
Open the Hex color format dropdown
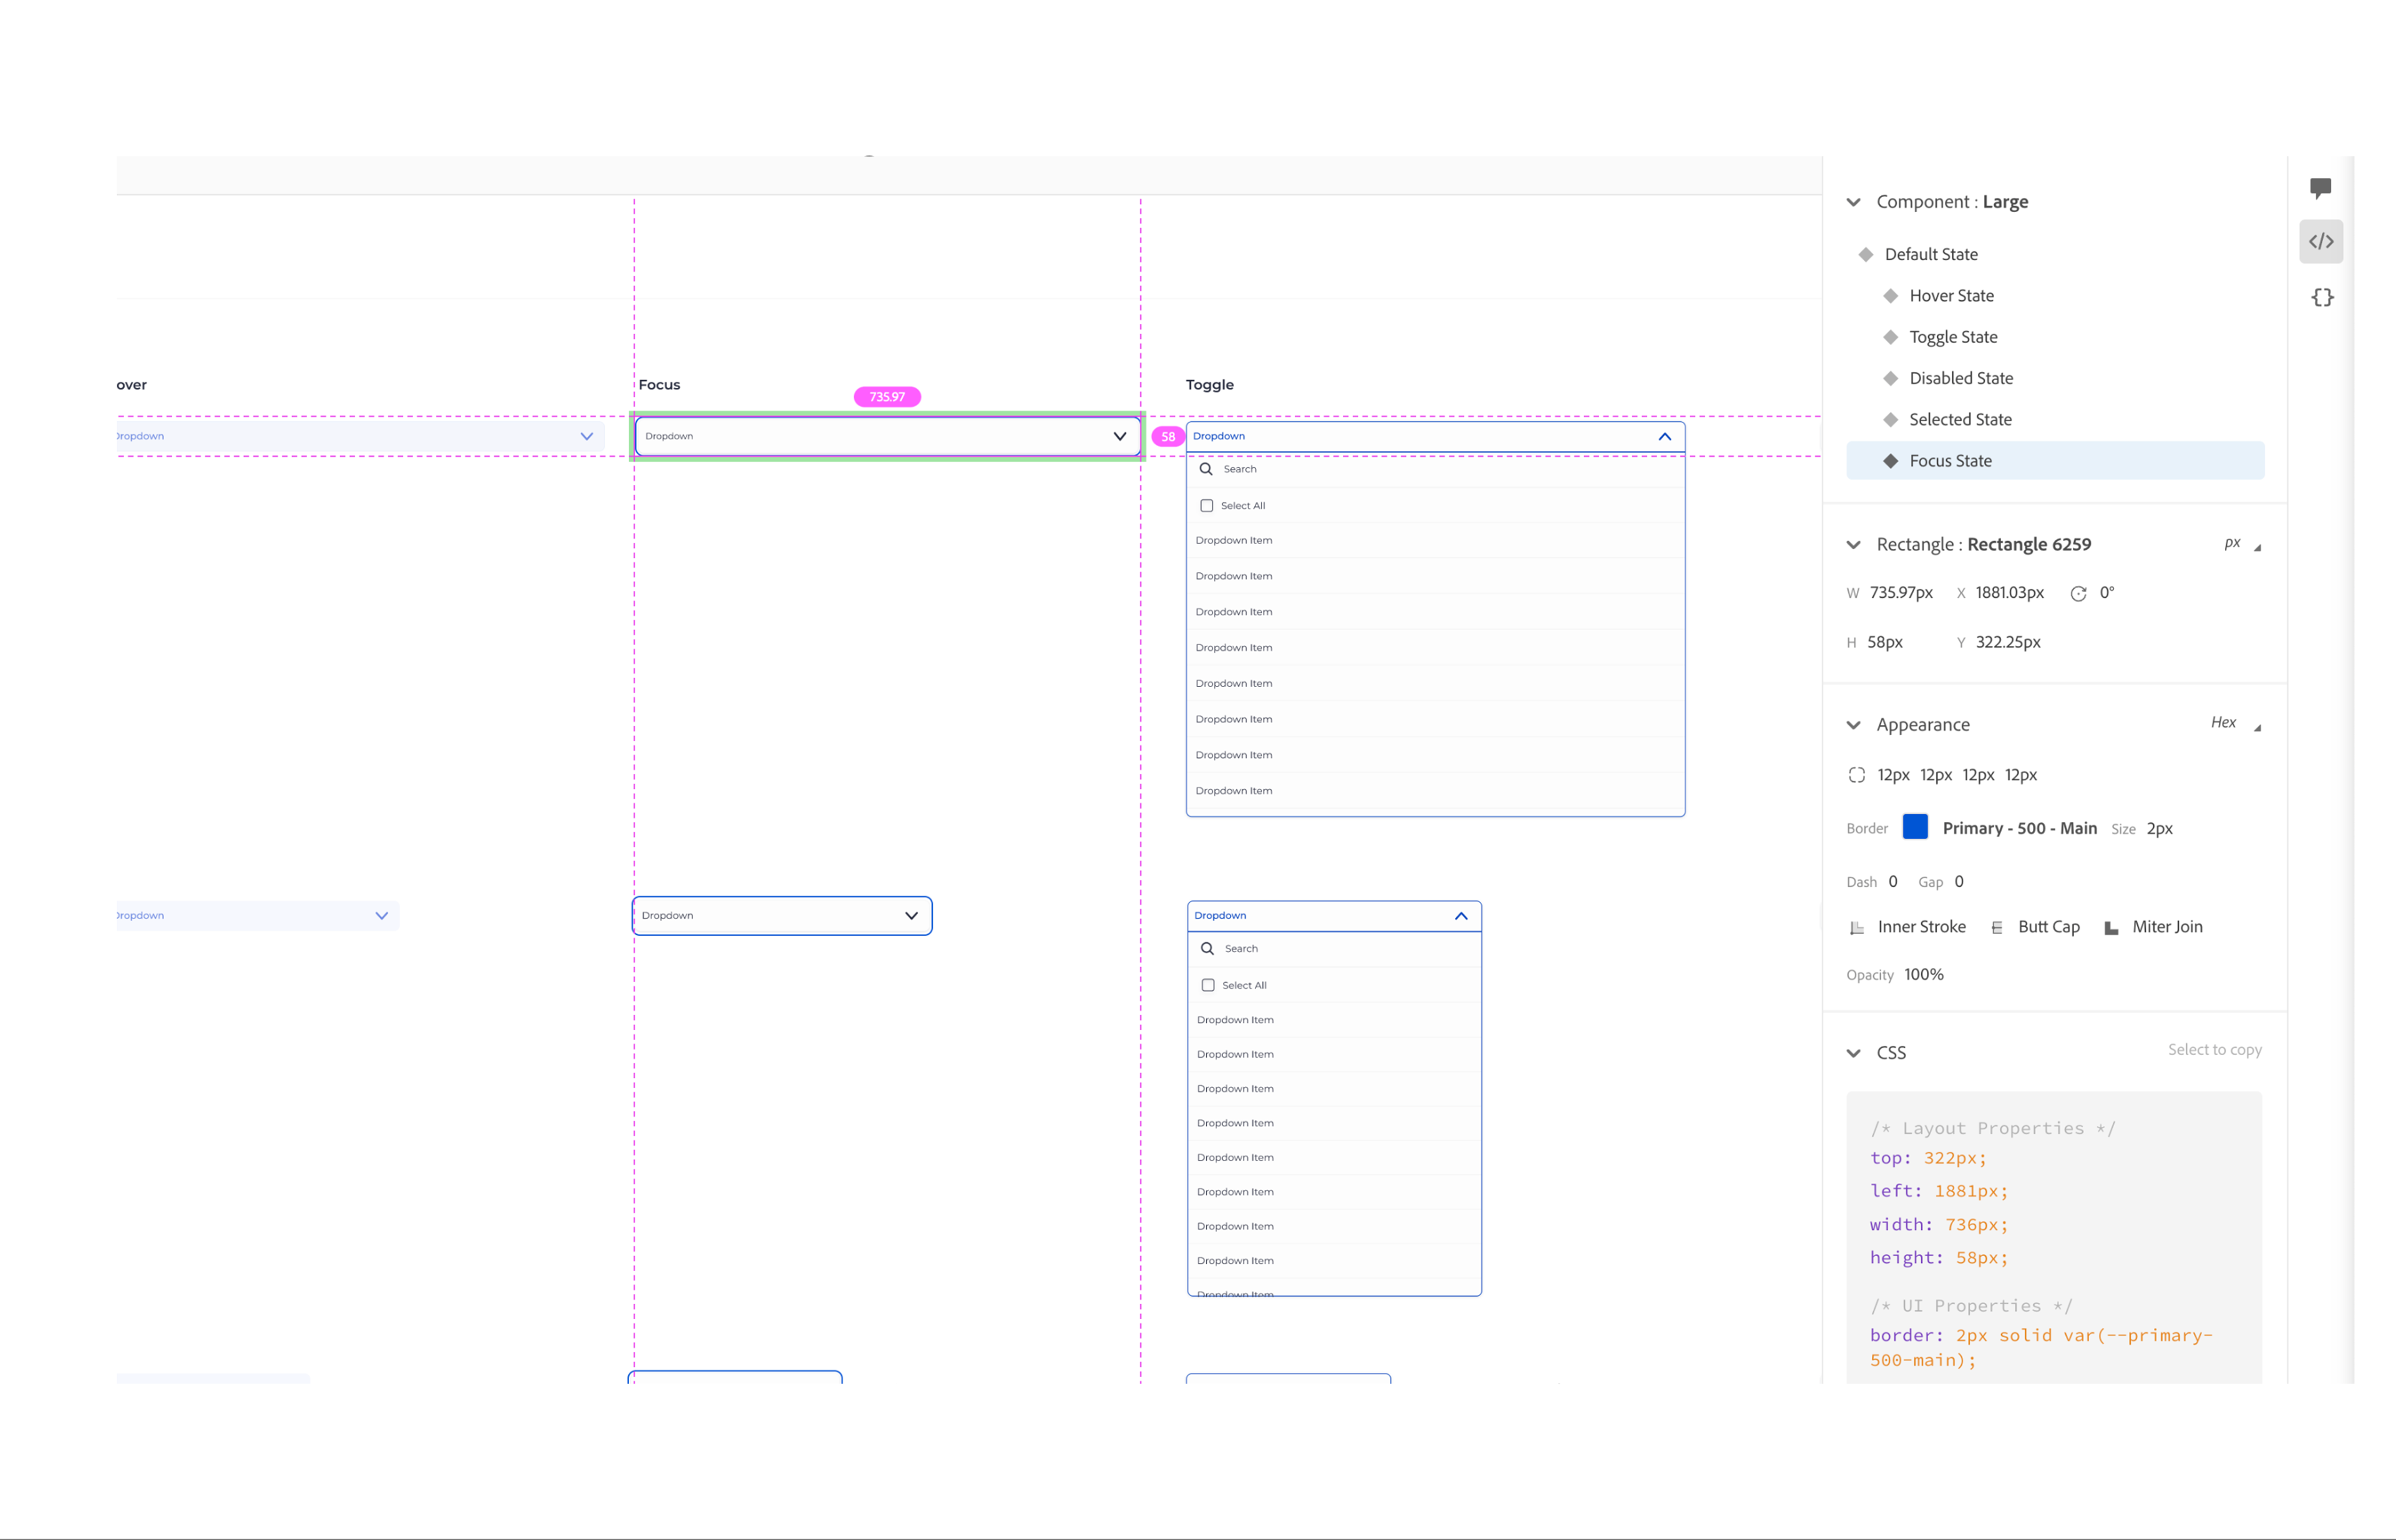[2236, 723]
